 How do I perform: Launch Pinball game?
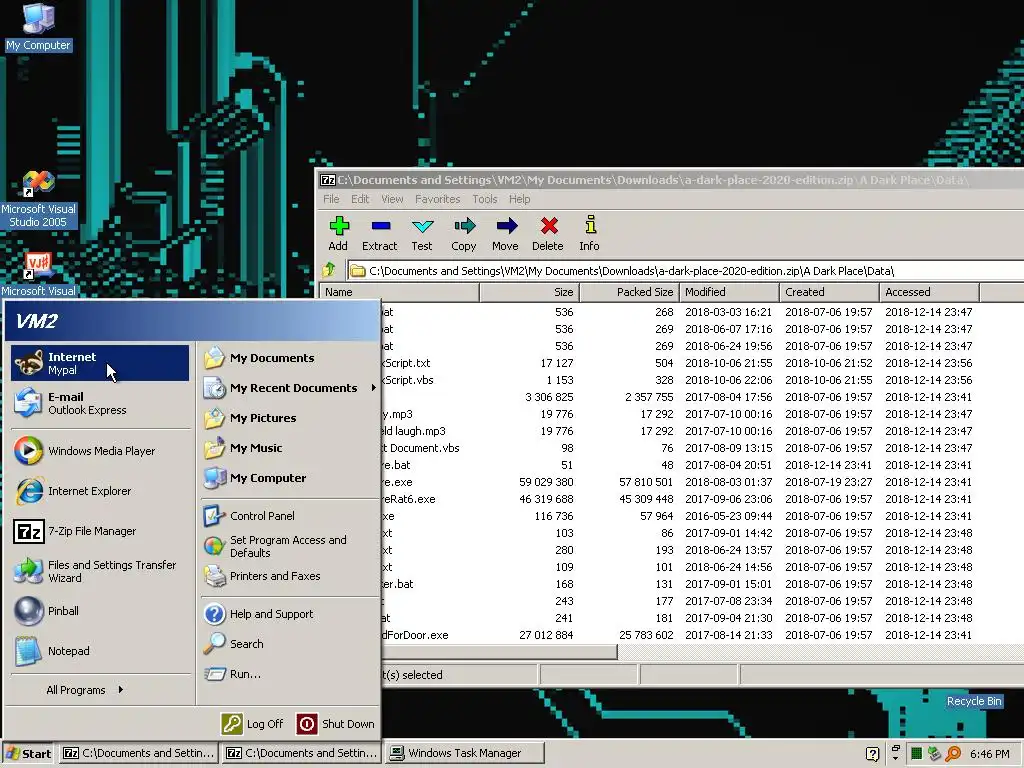(100, 611)
